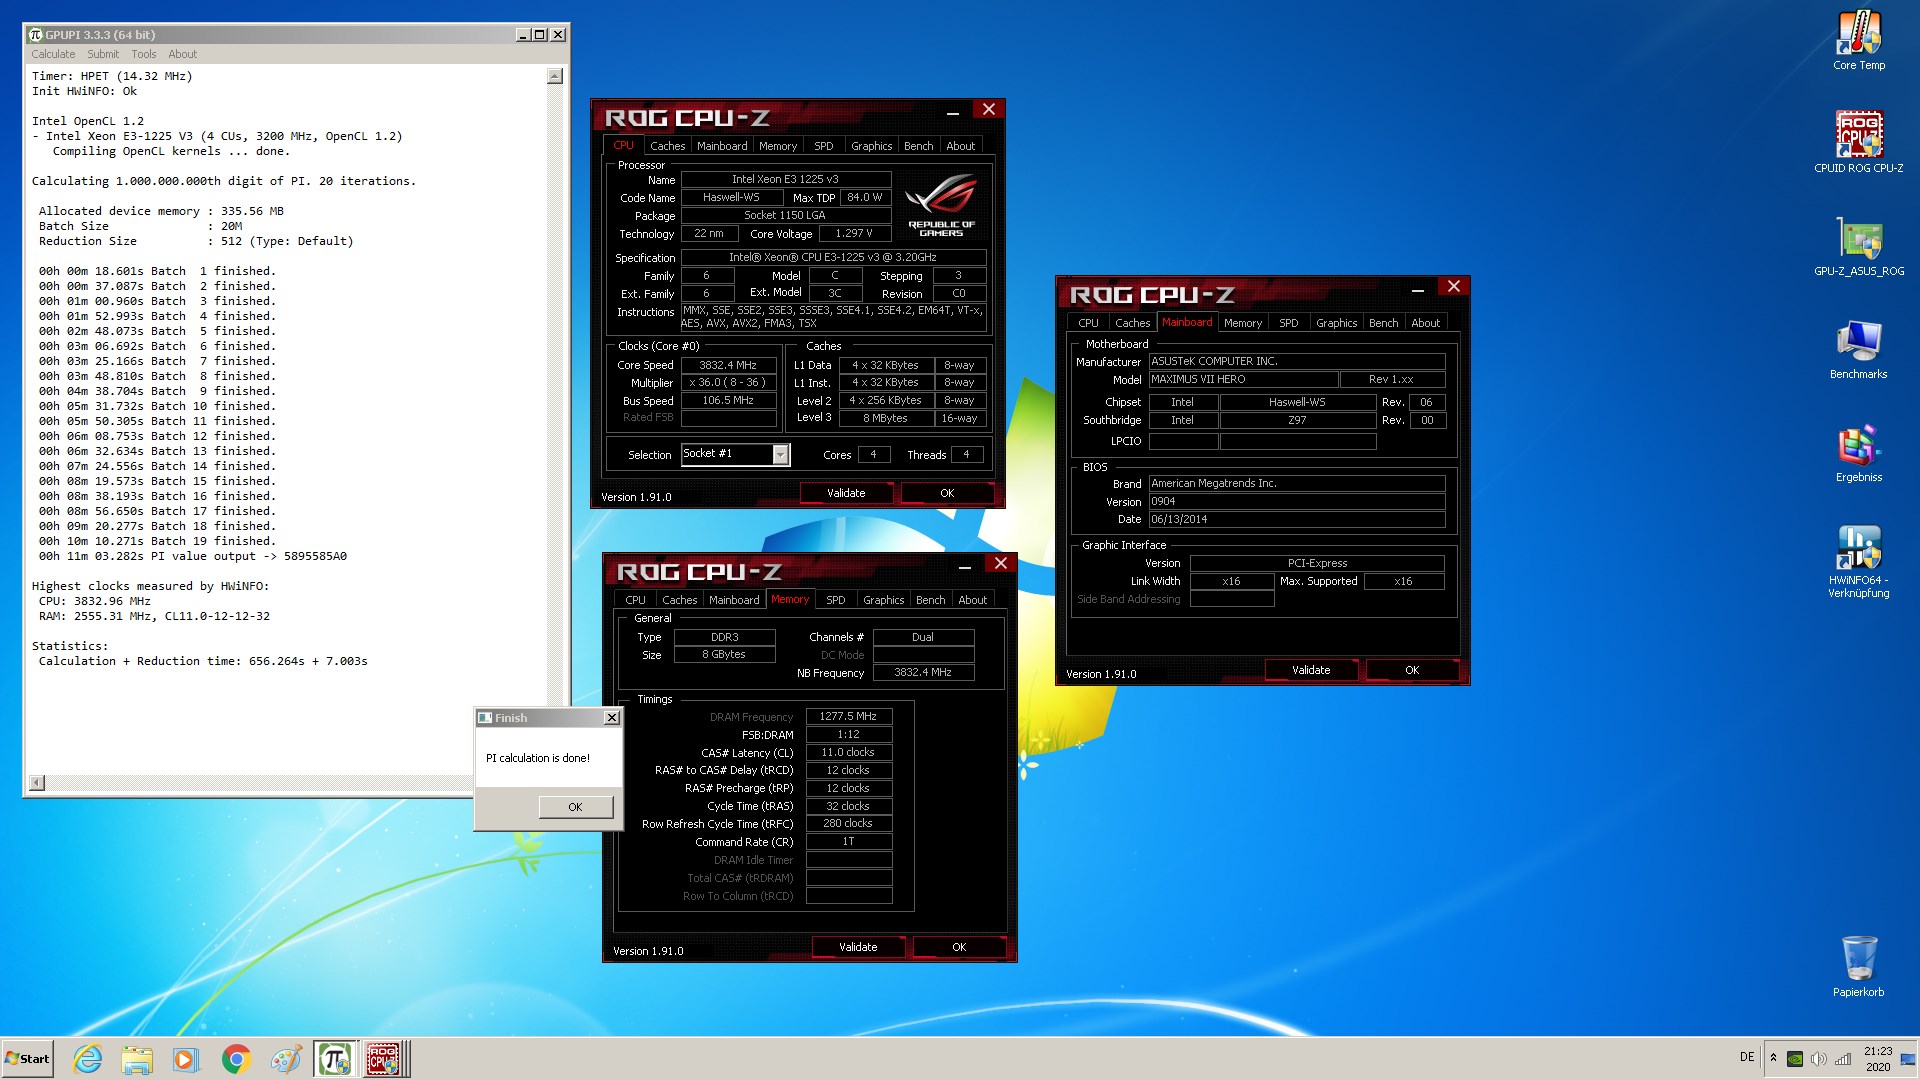Launch Internet Explorer from taskbar
This screenshot has height=1080, width=1920.
pos(88,1059)
